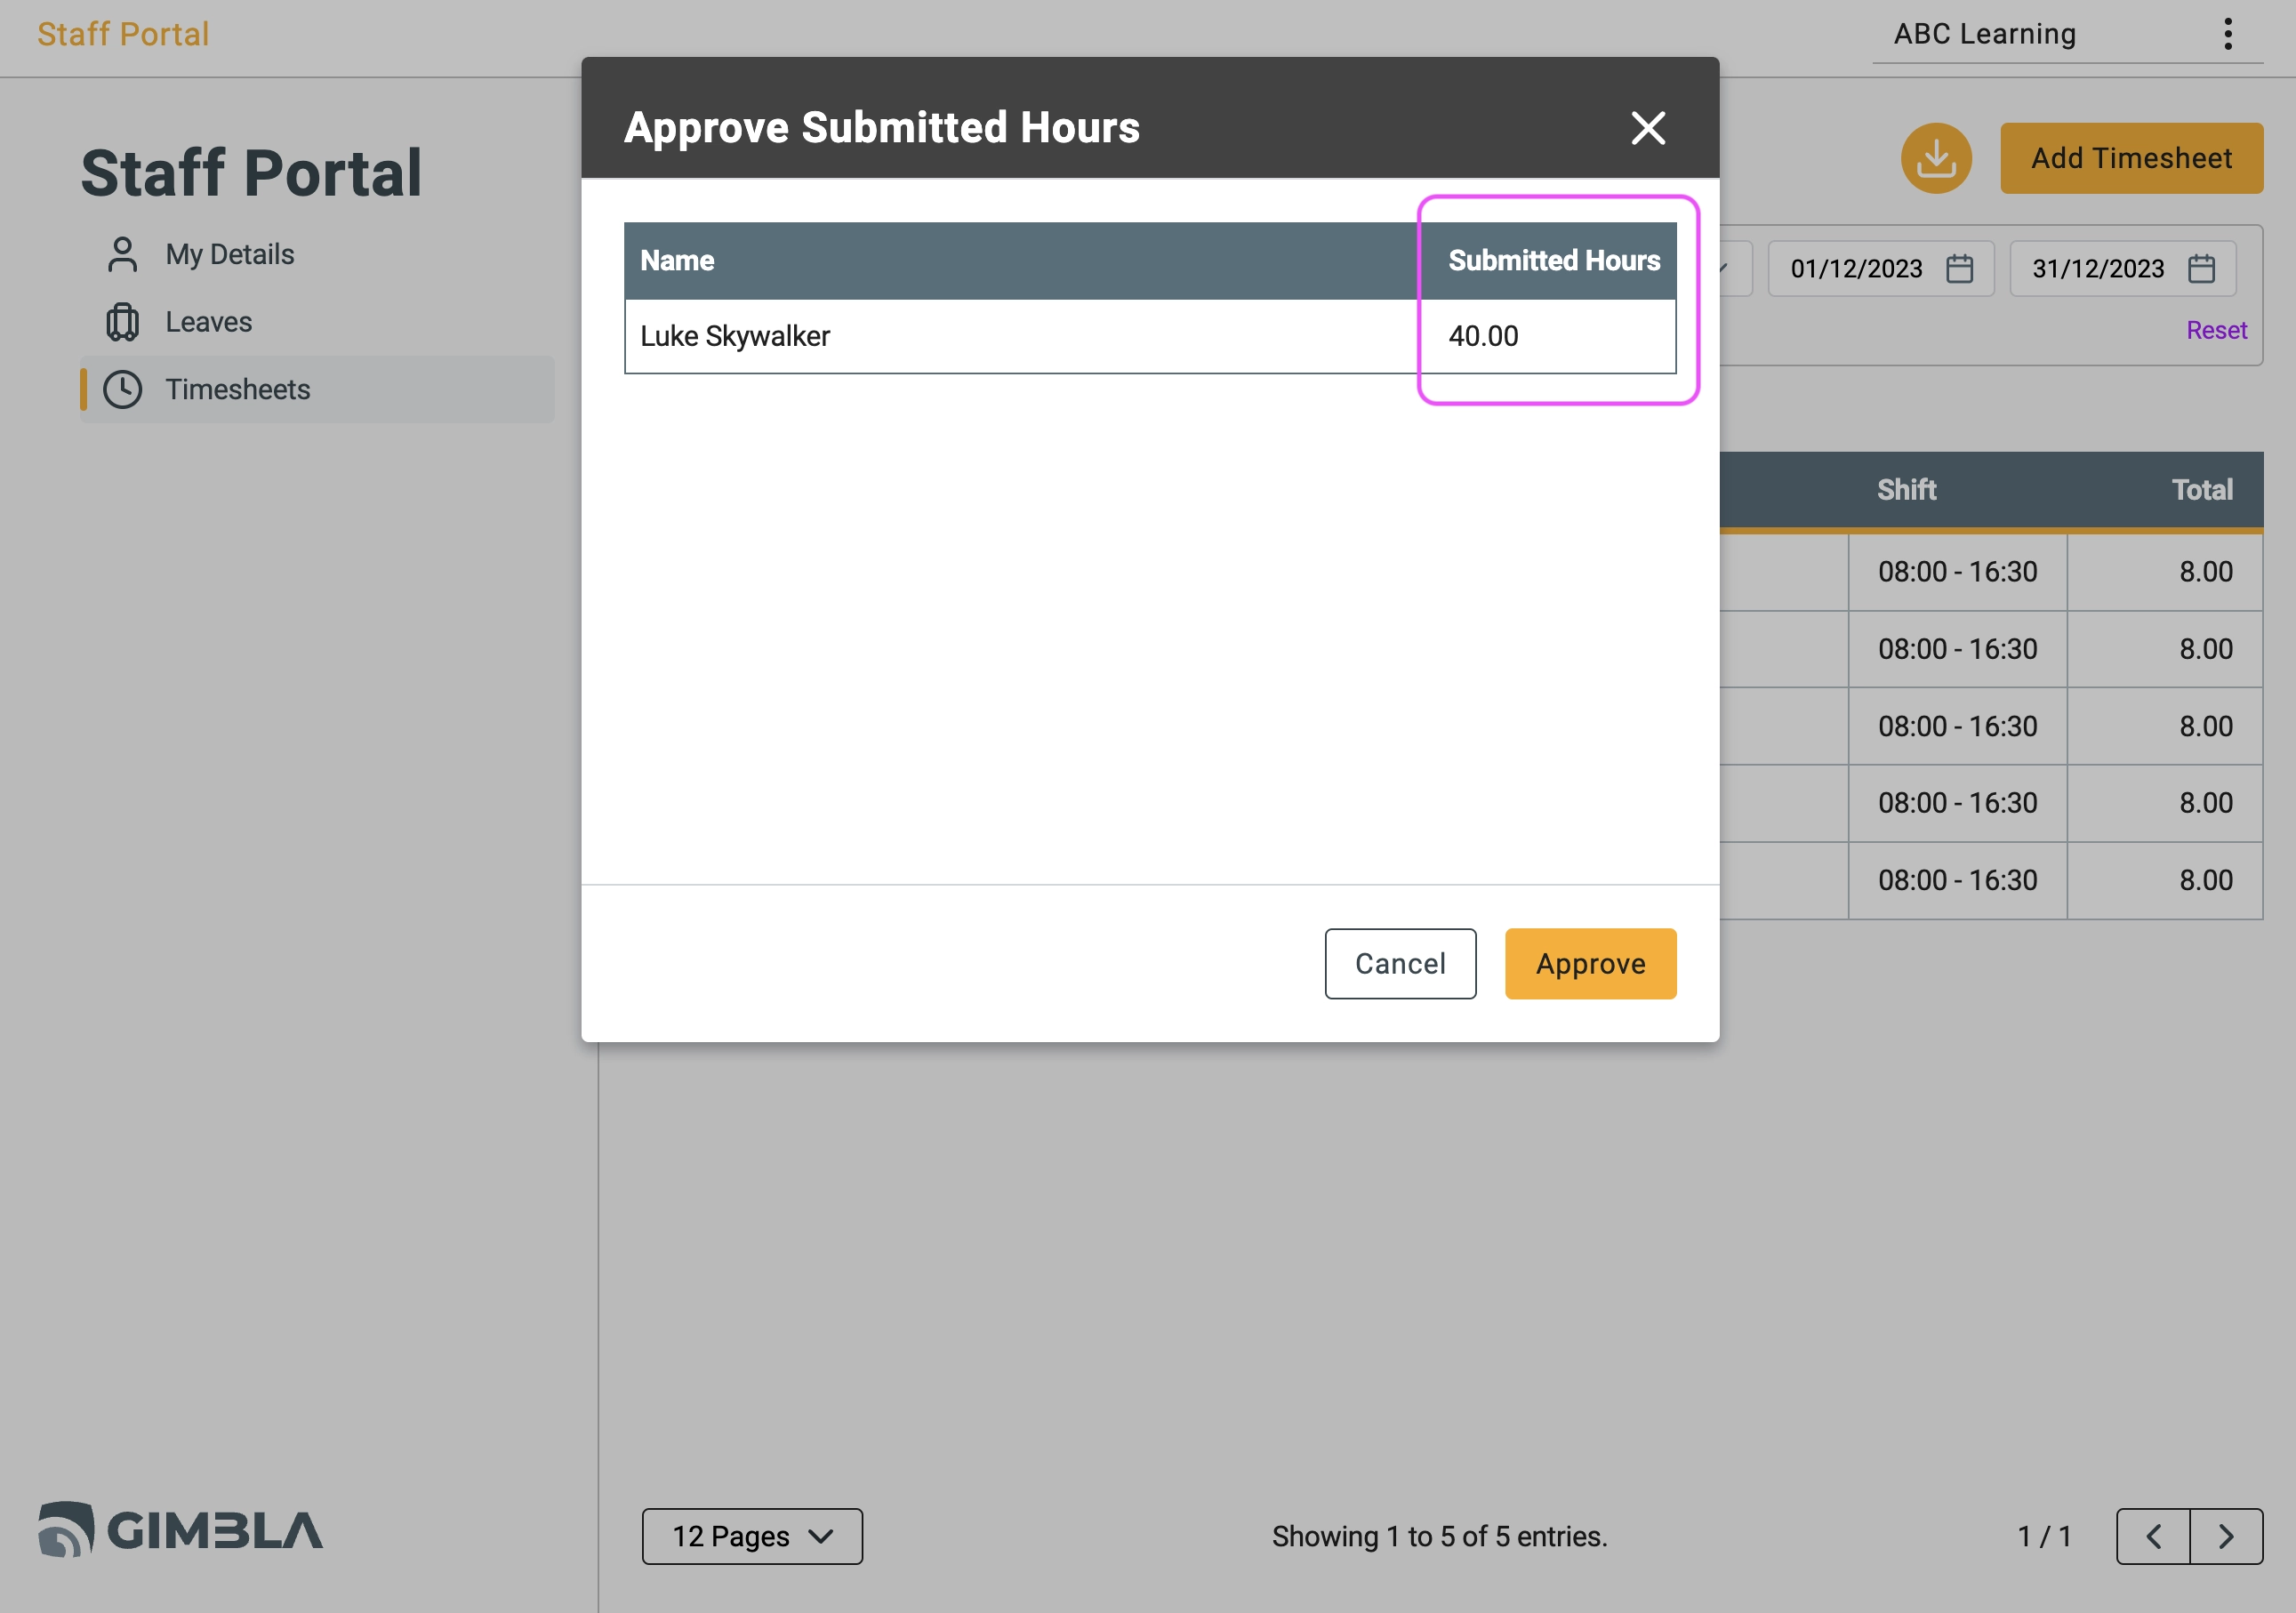The image size is (2296, 1613).
Task: Click the download/export icon
Action: coord(1937,157)
